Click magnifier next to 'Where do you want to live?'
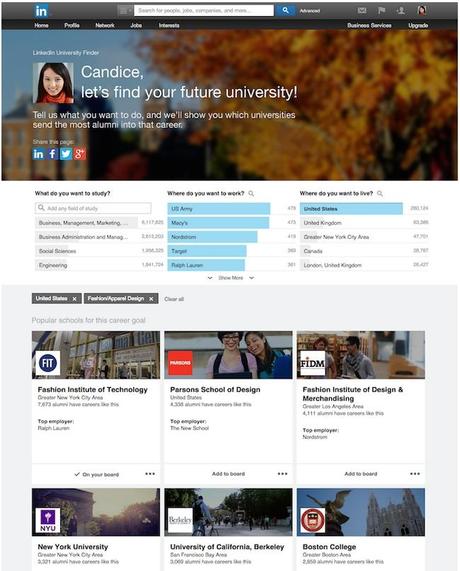 [x=380, y=194]
